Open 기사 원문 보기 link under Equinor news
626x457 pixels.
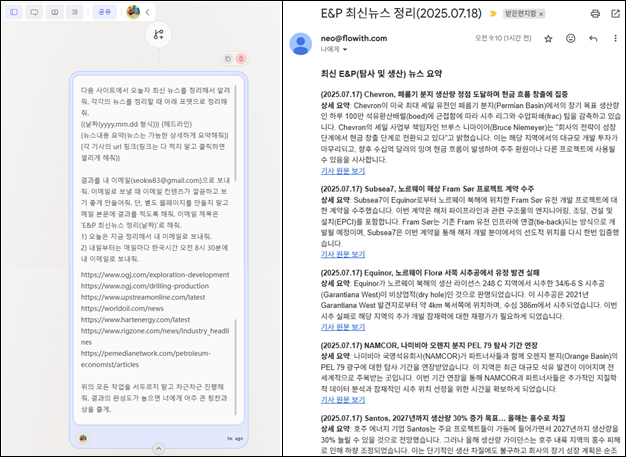343,327
